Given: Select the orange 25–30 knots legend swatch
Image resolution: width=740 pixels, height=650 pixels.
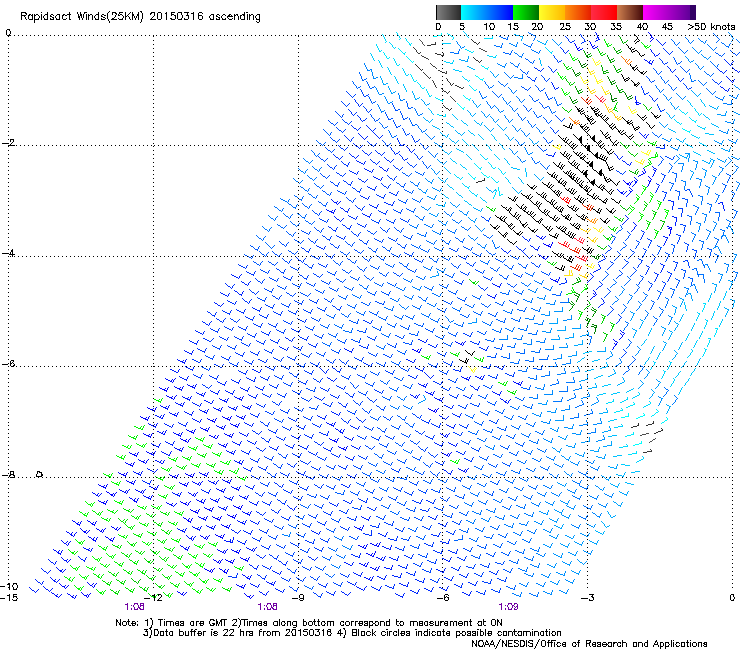Looking at the screenshot, I should [578, 12].
